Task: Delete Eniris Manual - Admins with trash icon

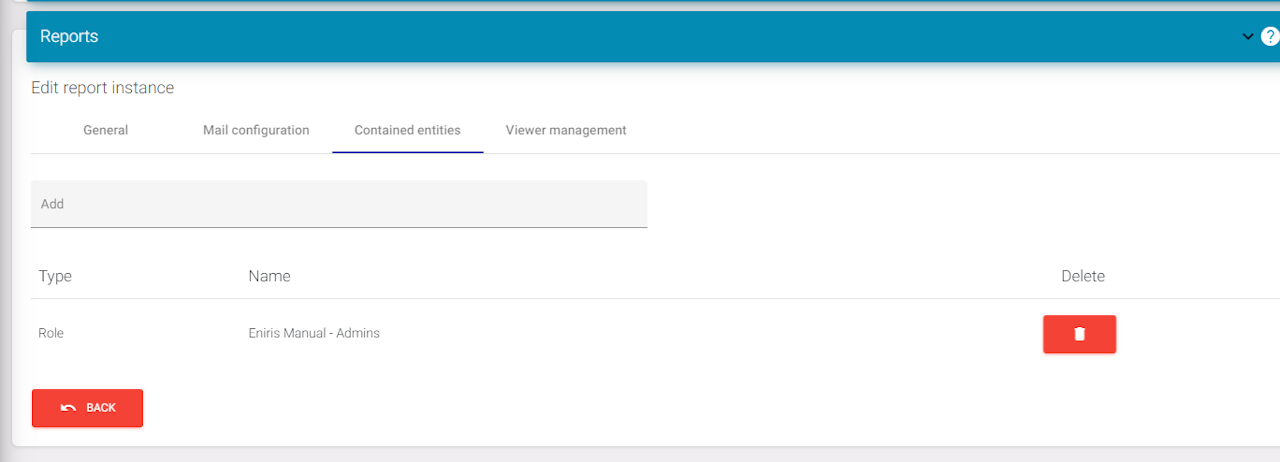Action: tap(1079, 334)
